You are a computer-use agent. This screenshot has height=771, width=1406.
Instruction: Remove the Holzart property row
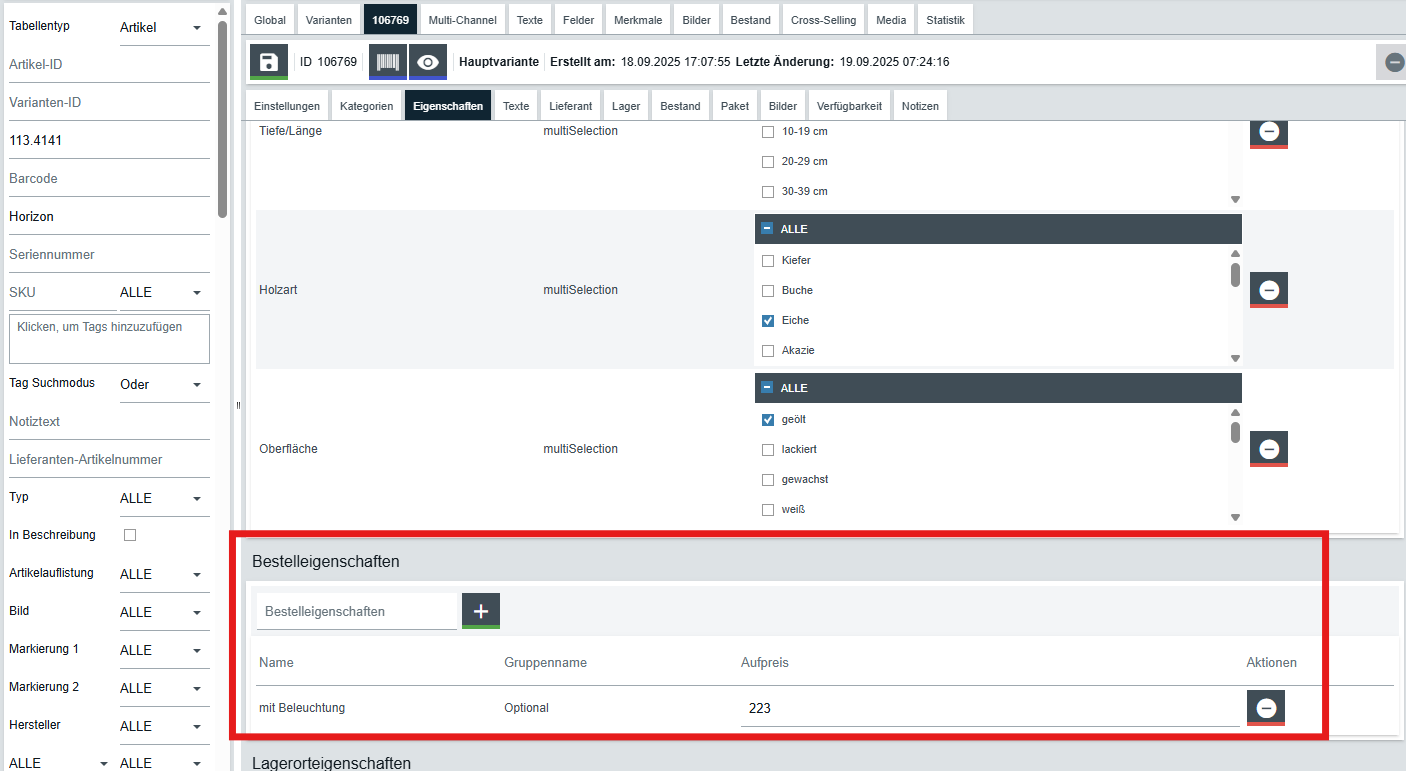[x=1269, y=290]
